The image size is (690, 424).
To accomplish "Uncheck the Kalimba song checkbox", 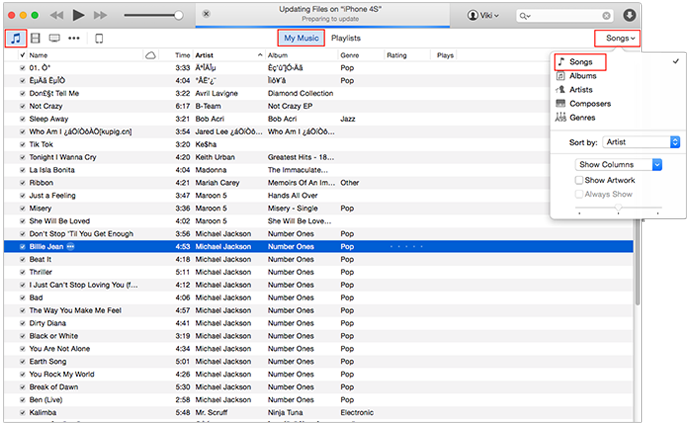I will [22, 413].
